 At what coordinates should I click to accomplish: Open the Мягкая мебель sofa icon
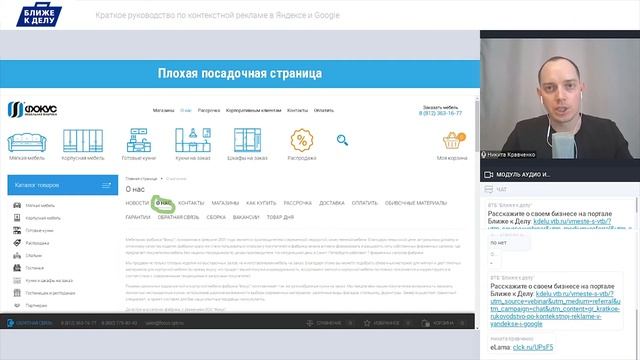(x=27, y=142)
